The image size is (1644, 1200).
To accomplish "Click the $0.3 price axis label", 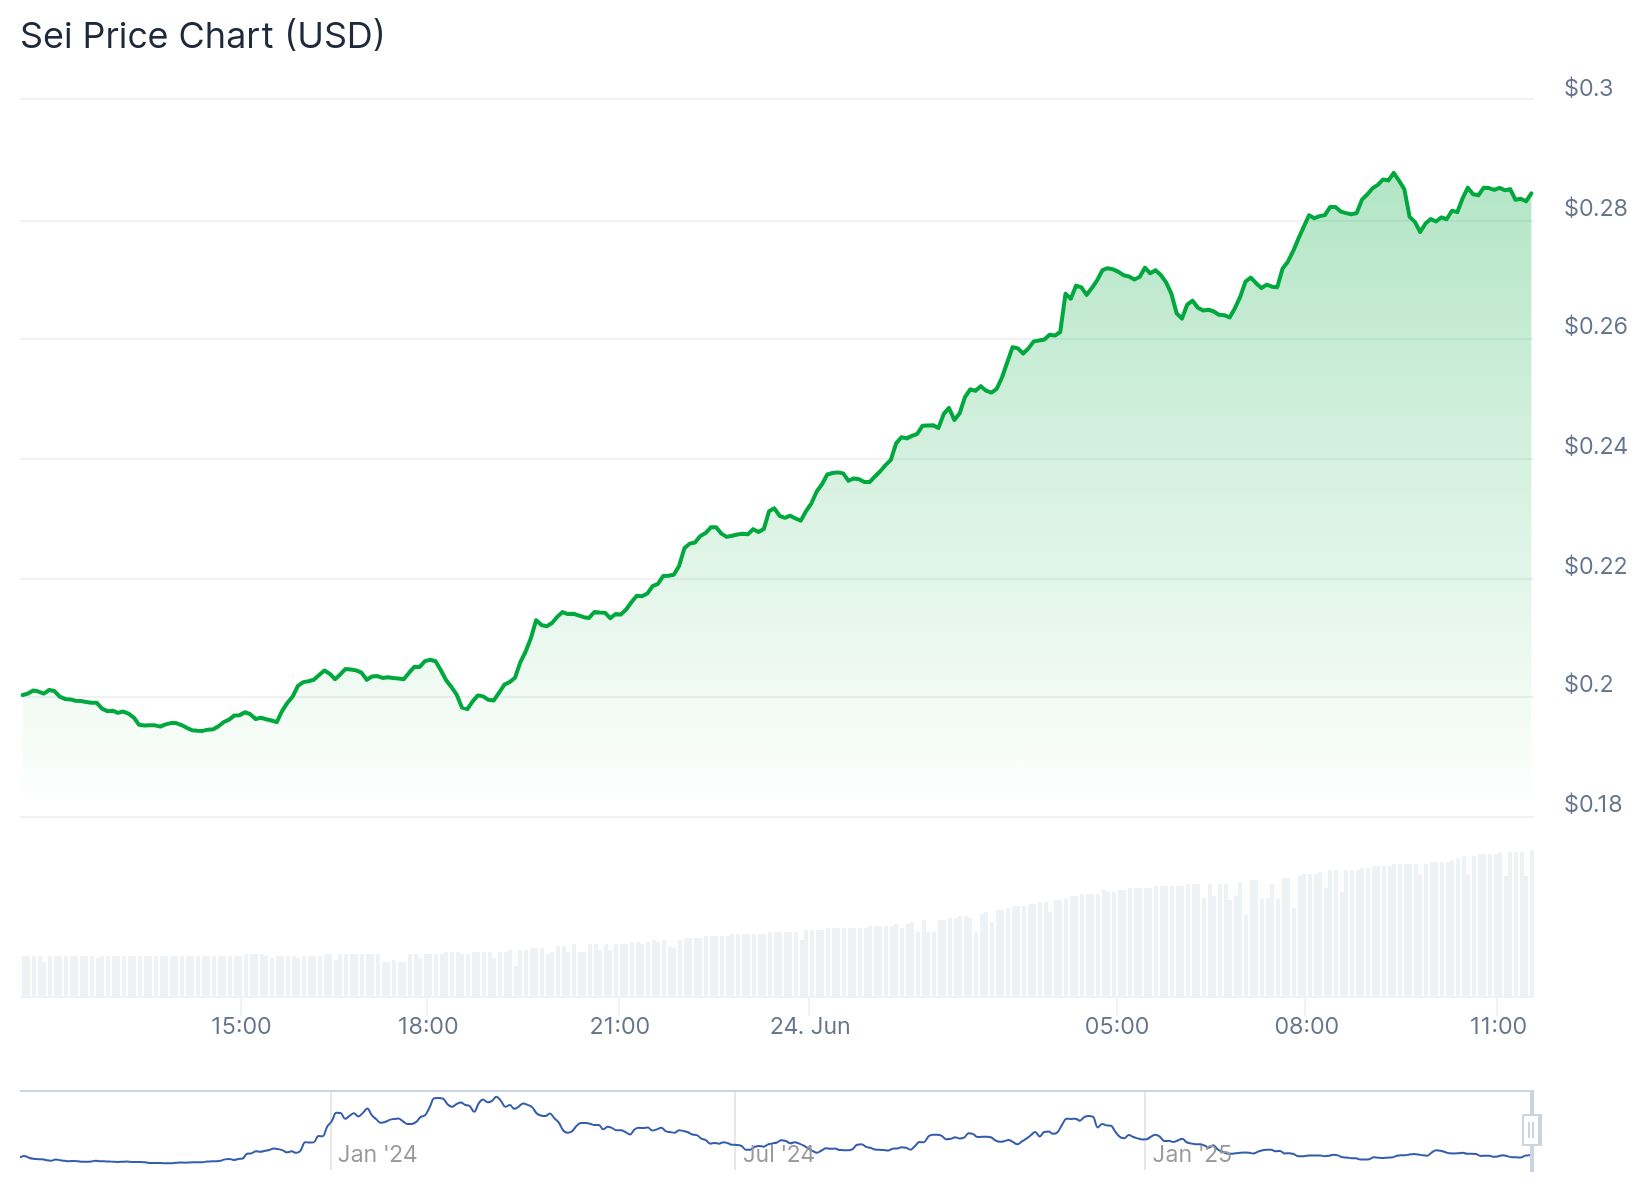I will click(1588, 88).
